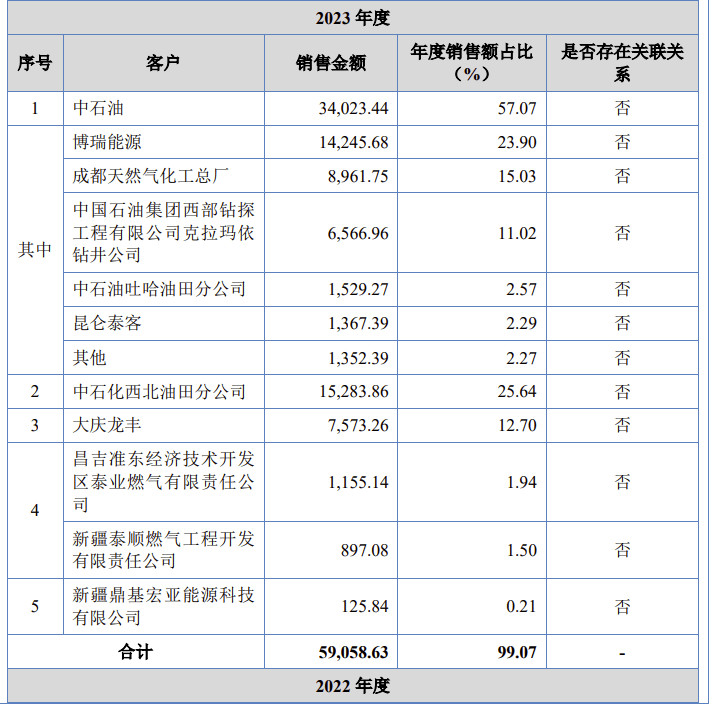Click the '销售金额' column header
The width and height of the screenshot is (713, 704).
[331, 63]
